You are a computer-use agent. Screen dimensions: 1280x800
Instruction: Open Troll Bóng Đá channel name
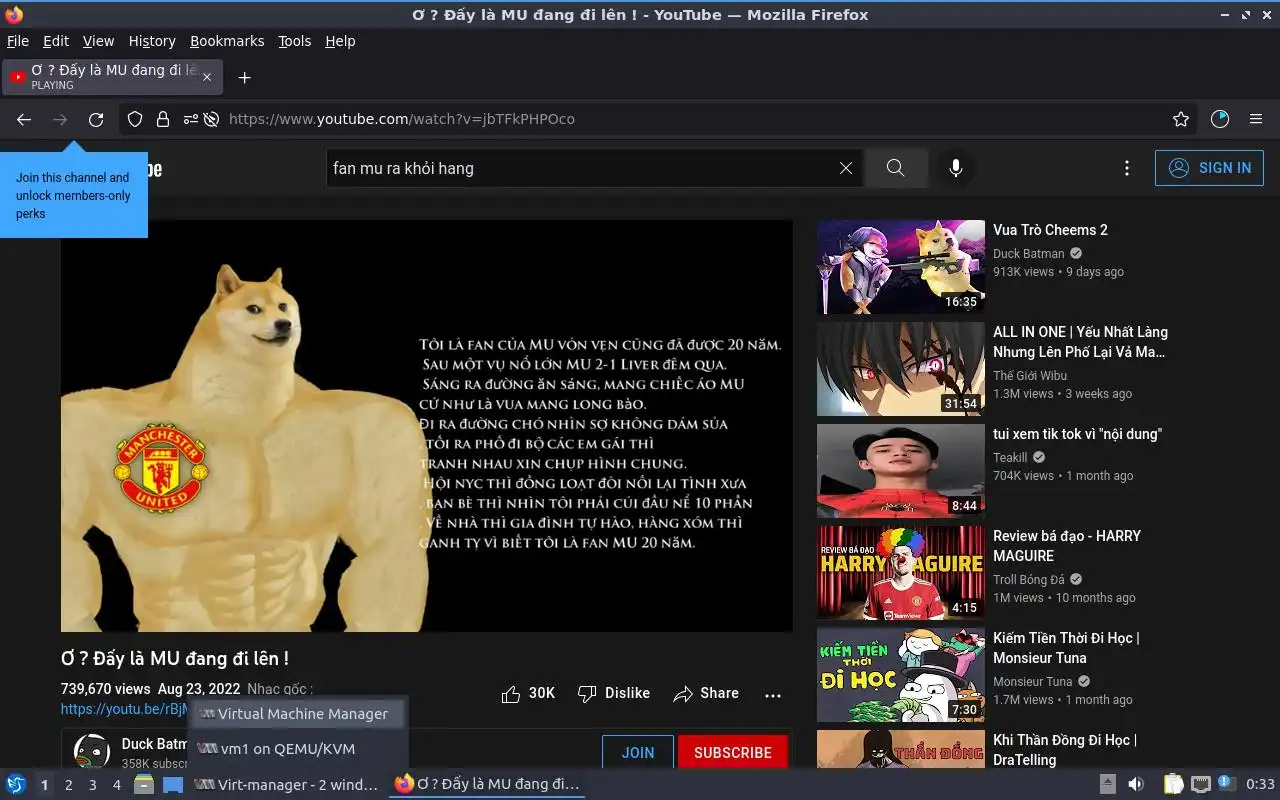pyautogui.click(x=1028, y=579)
